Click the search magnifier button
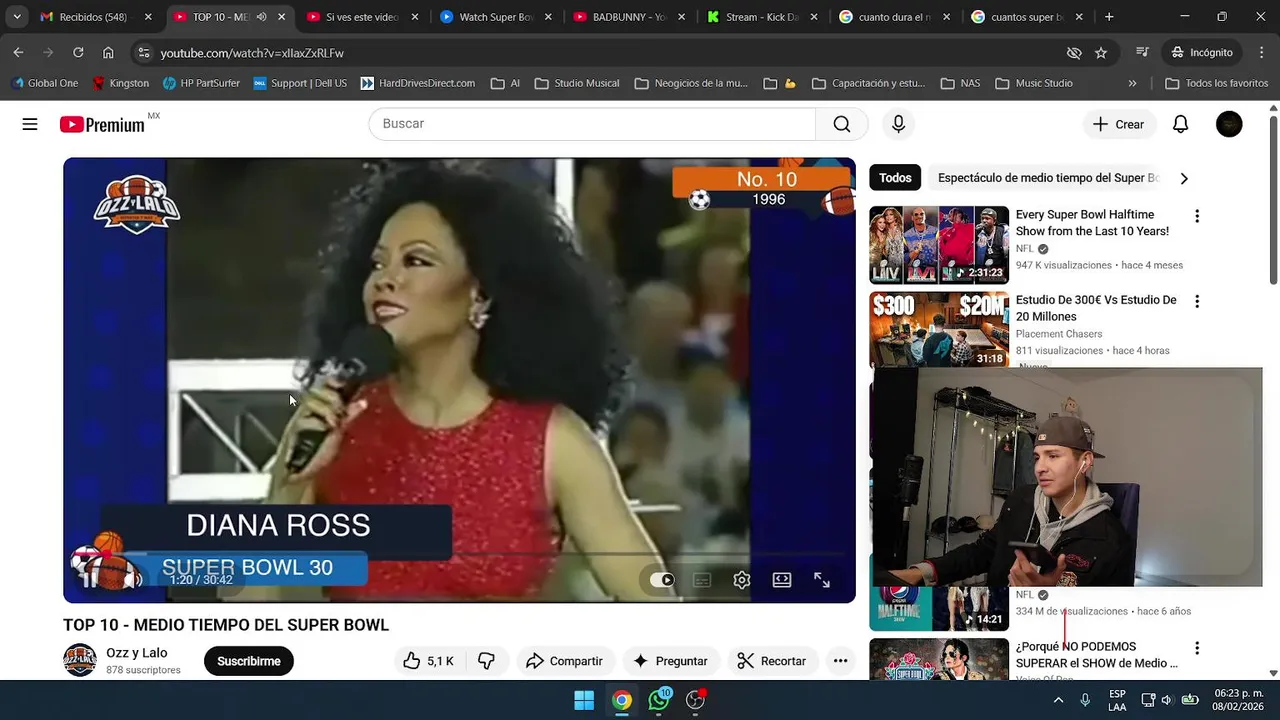This screenshot has width=1280, height=720. click(x=842, y=124)
